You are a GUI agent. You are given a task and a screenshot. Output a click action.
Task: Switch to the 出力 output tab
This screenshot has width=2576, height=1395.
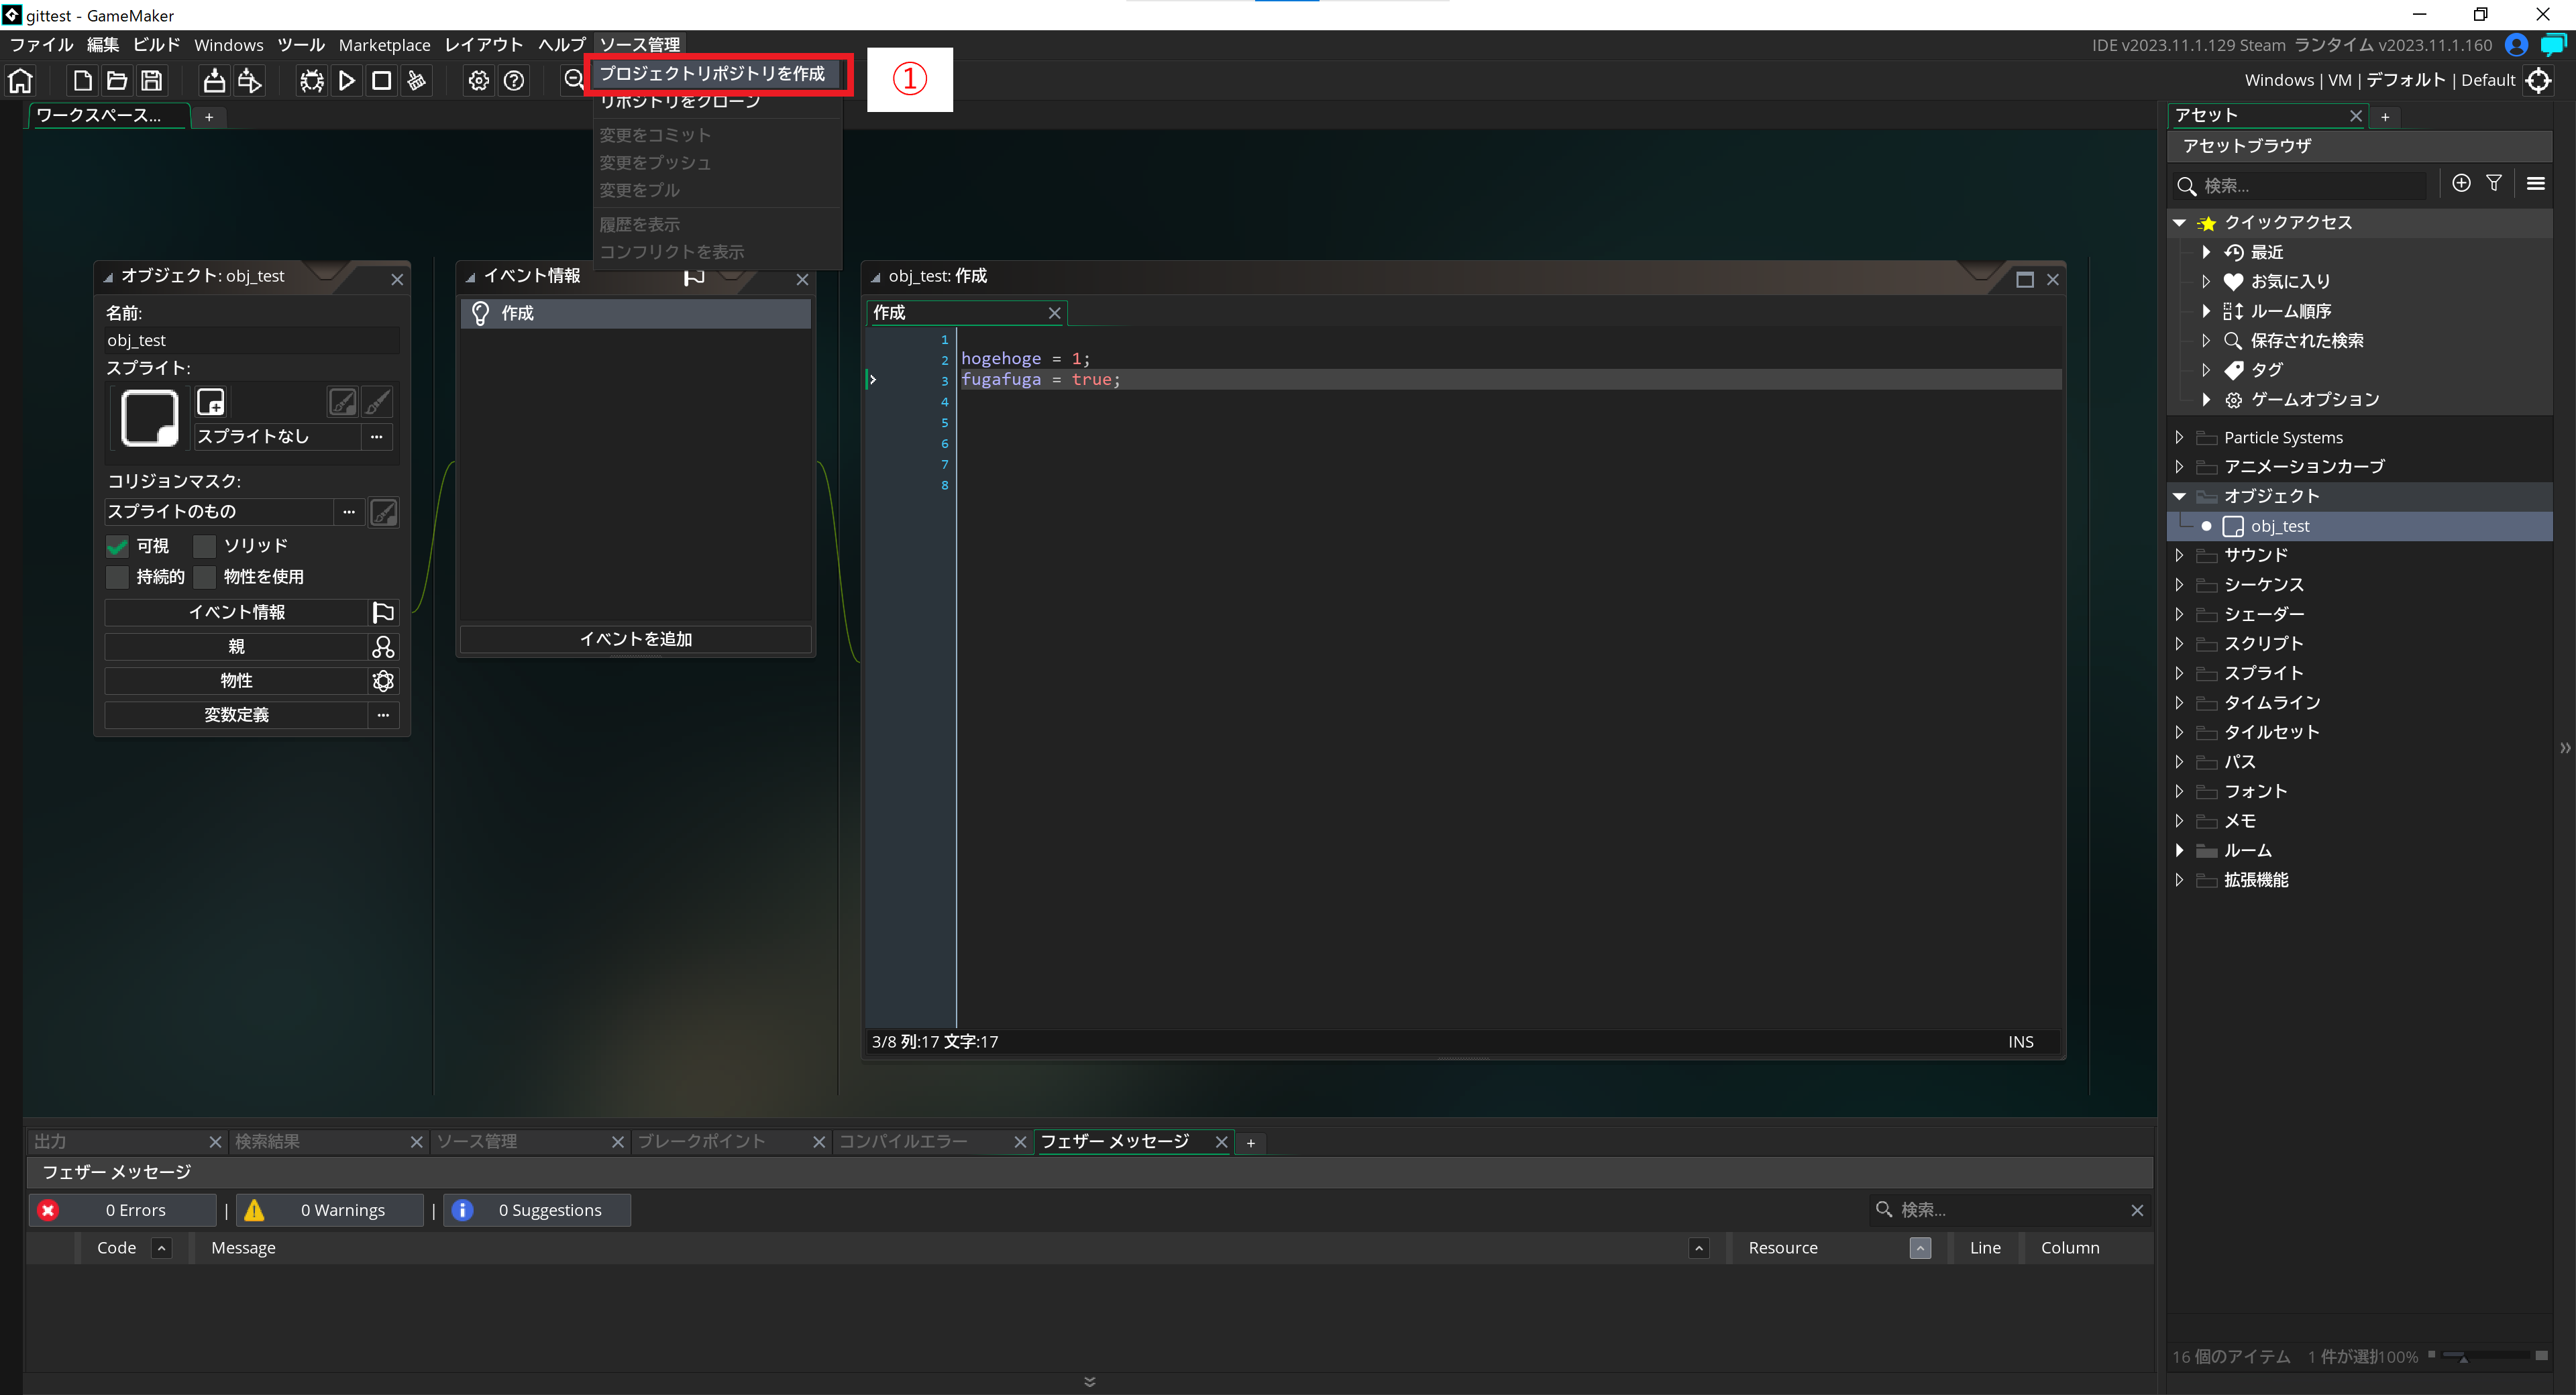pyautogui.click(x=50, y=1141)
